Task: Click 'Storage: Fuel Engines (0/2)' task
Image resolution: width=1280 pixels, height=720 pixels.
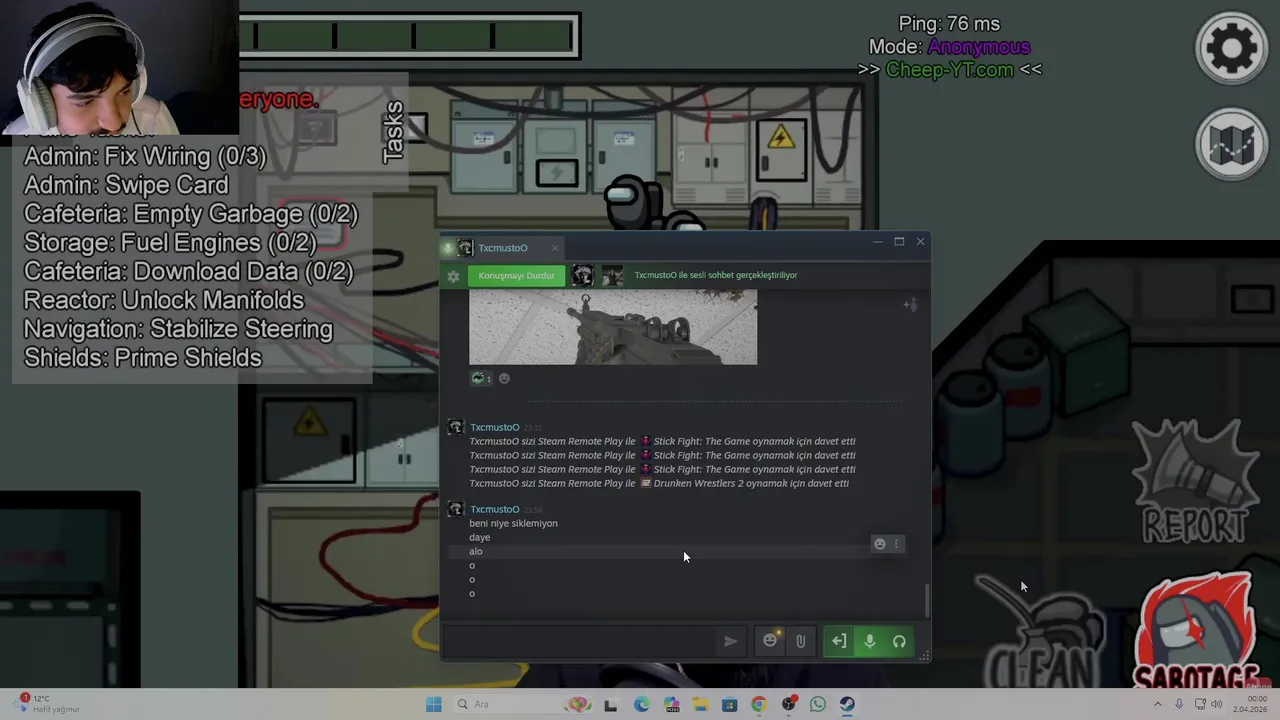Action: point(170,242)
